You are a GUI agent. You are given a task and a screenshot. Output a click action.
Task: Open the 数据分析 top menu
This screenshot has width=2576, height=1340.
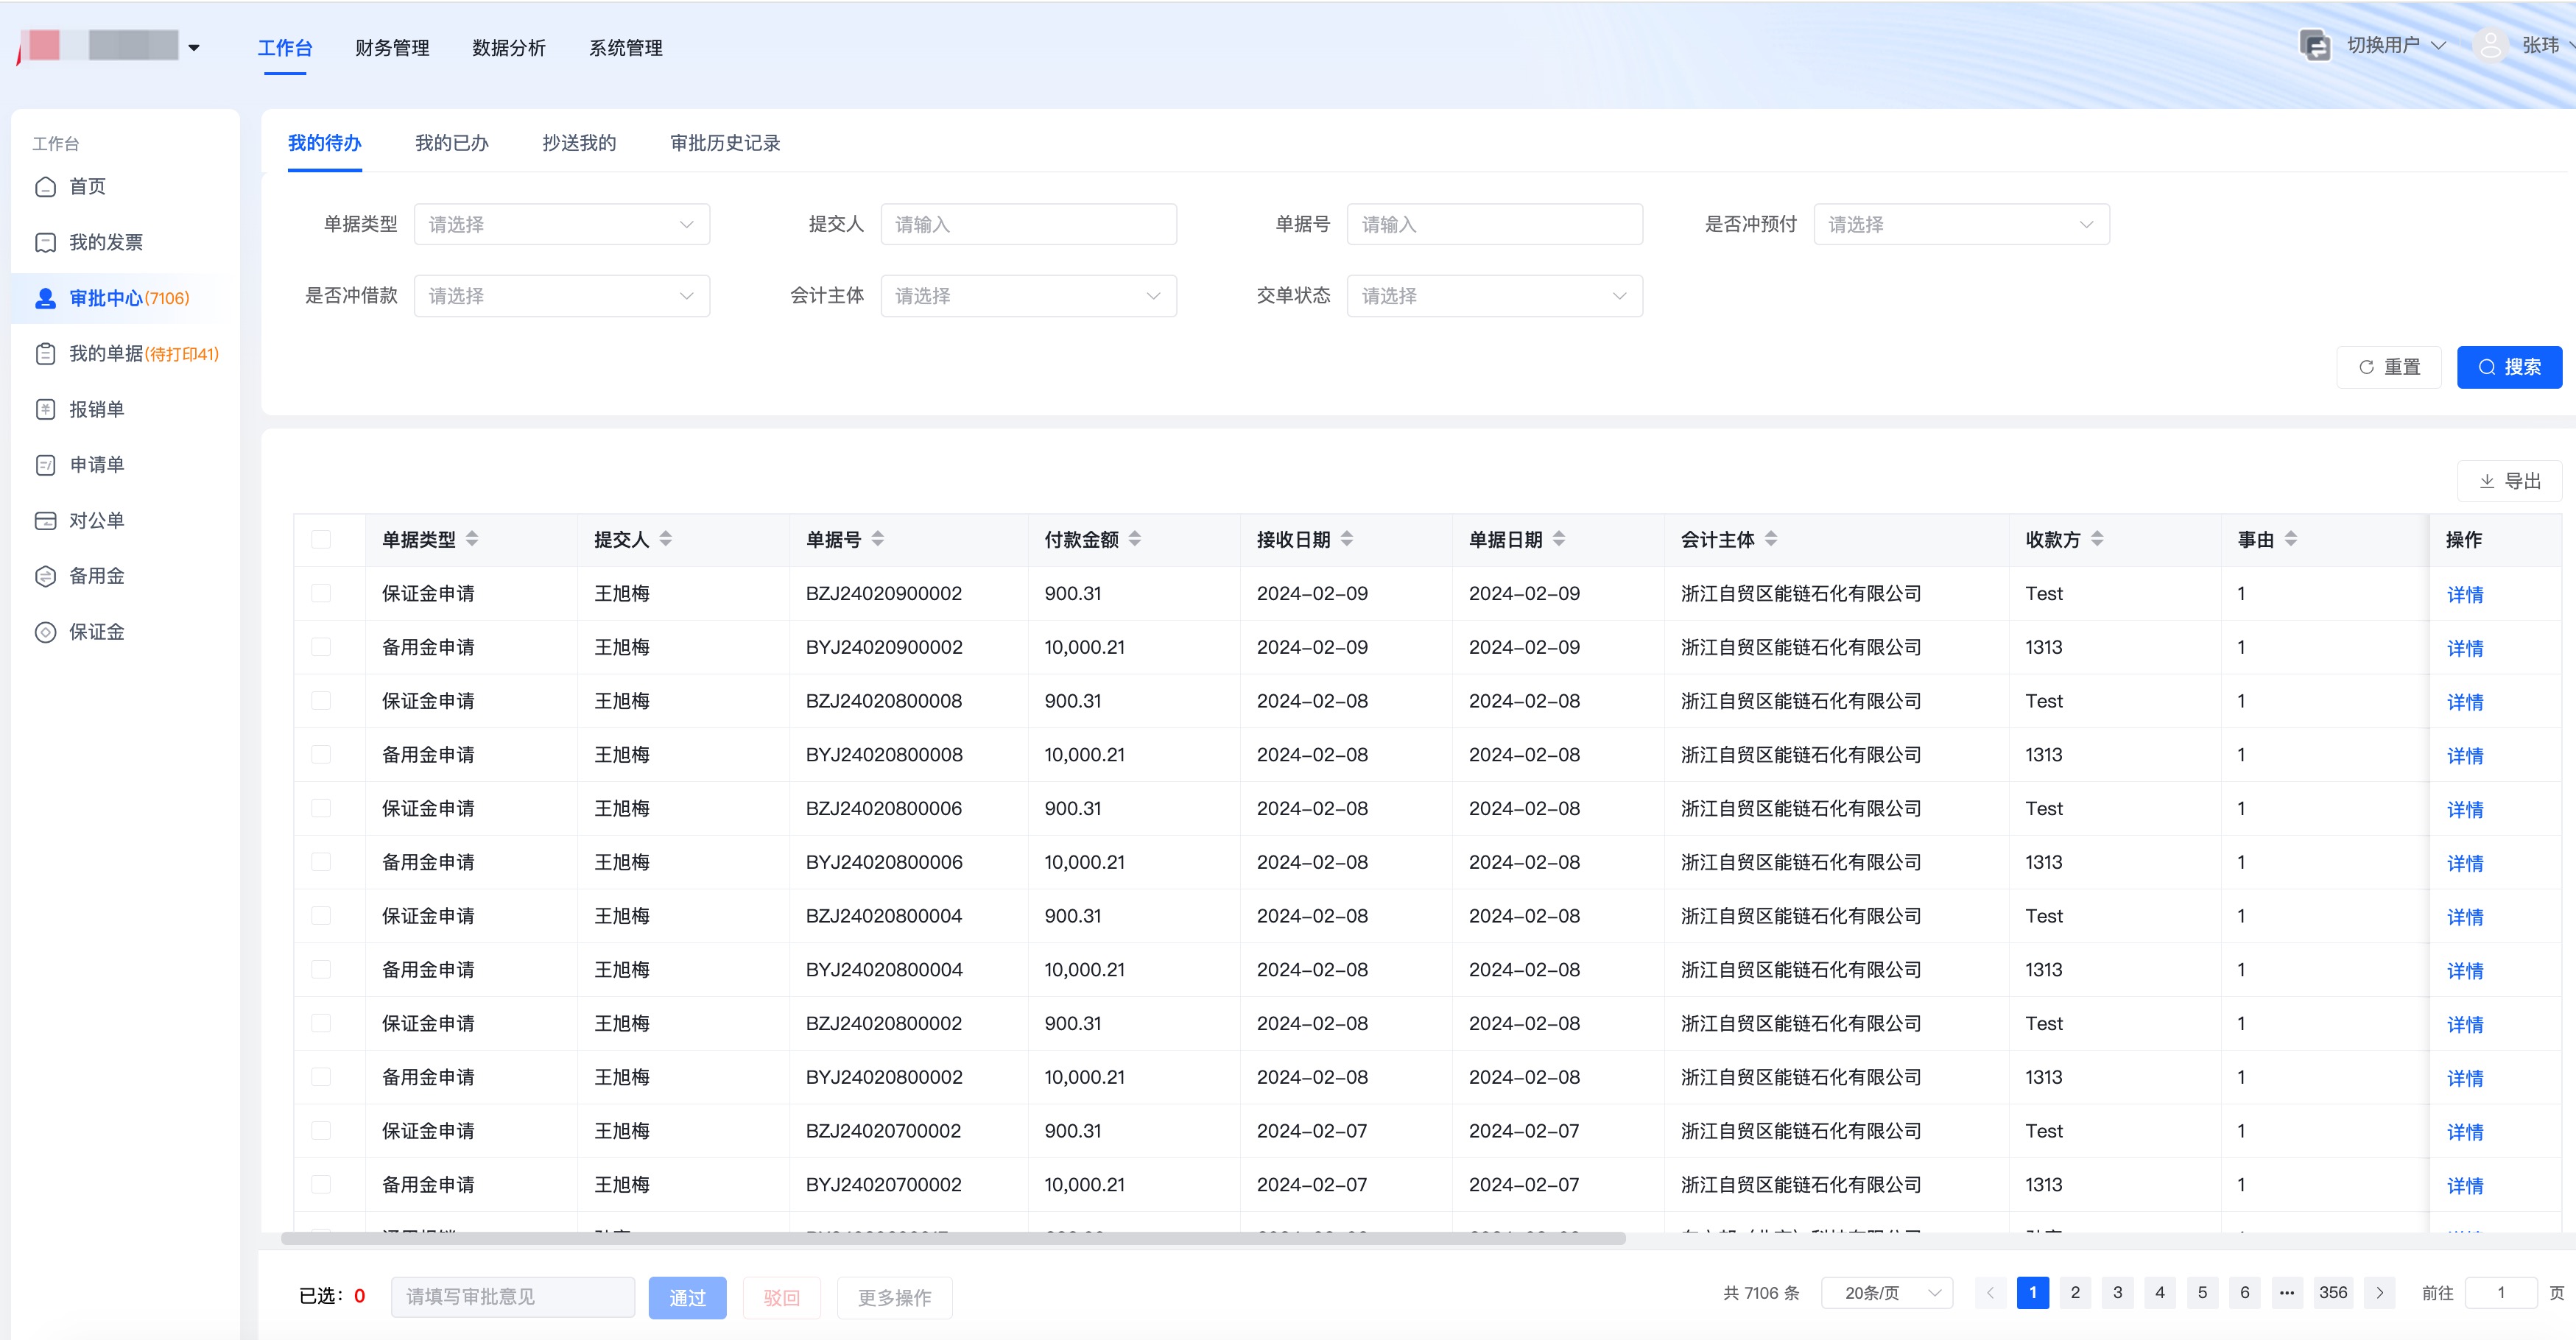(x=509, y=48)
